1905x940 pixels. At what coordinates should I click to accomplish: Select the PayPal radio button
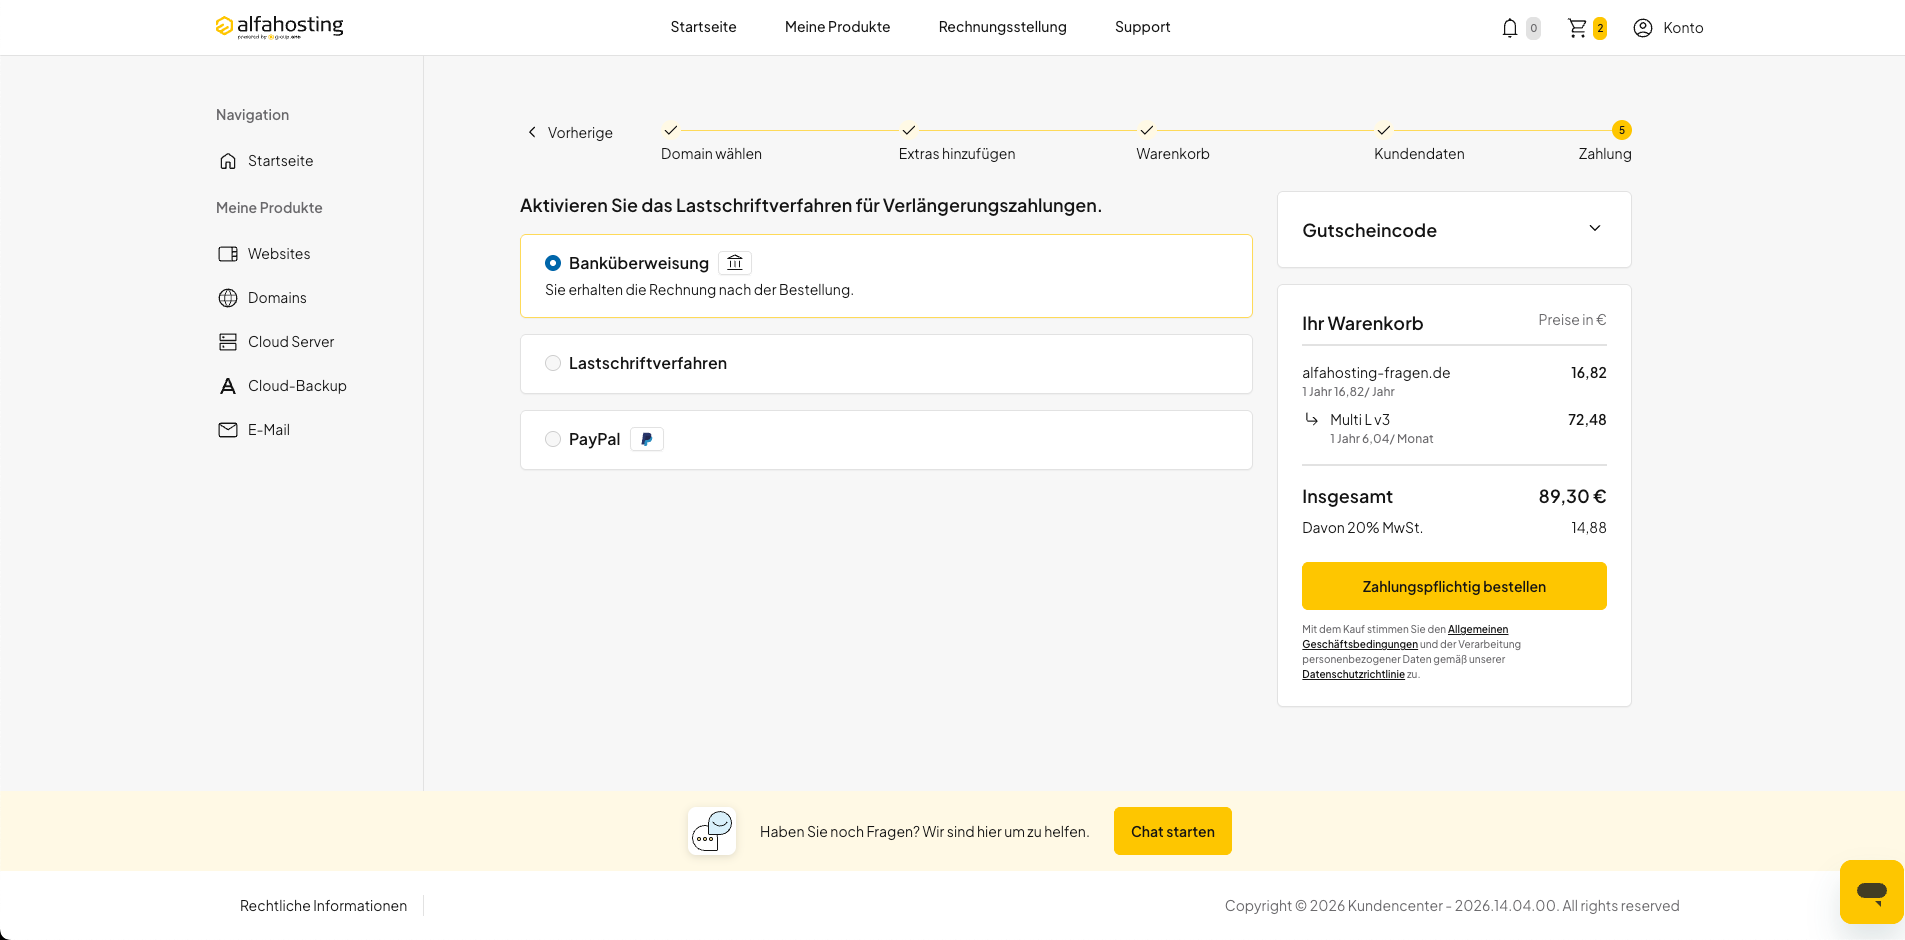point(553,439)
